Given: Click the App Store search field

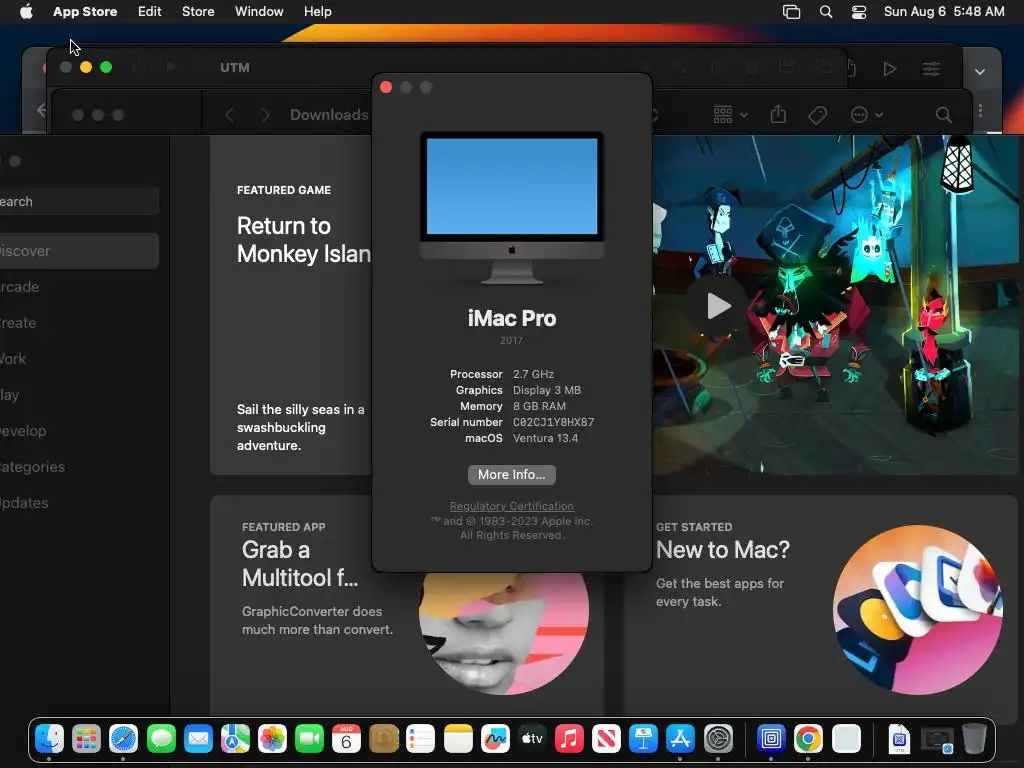Looking at the screenshot, I should coord(78,201).
